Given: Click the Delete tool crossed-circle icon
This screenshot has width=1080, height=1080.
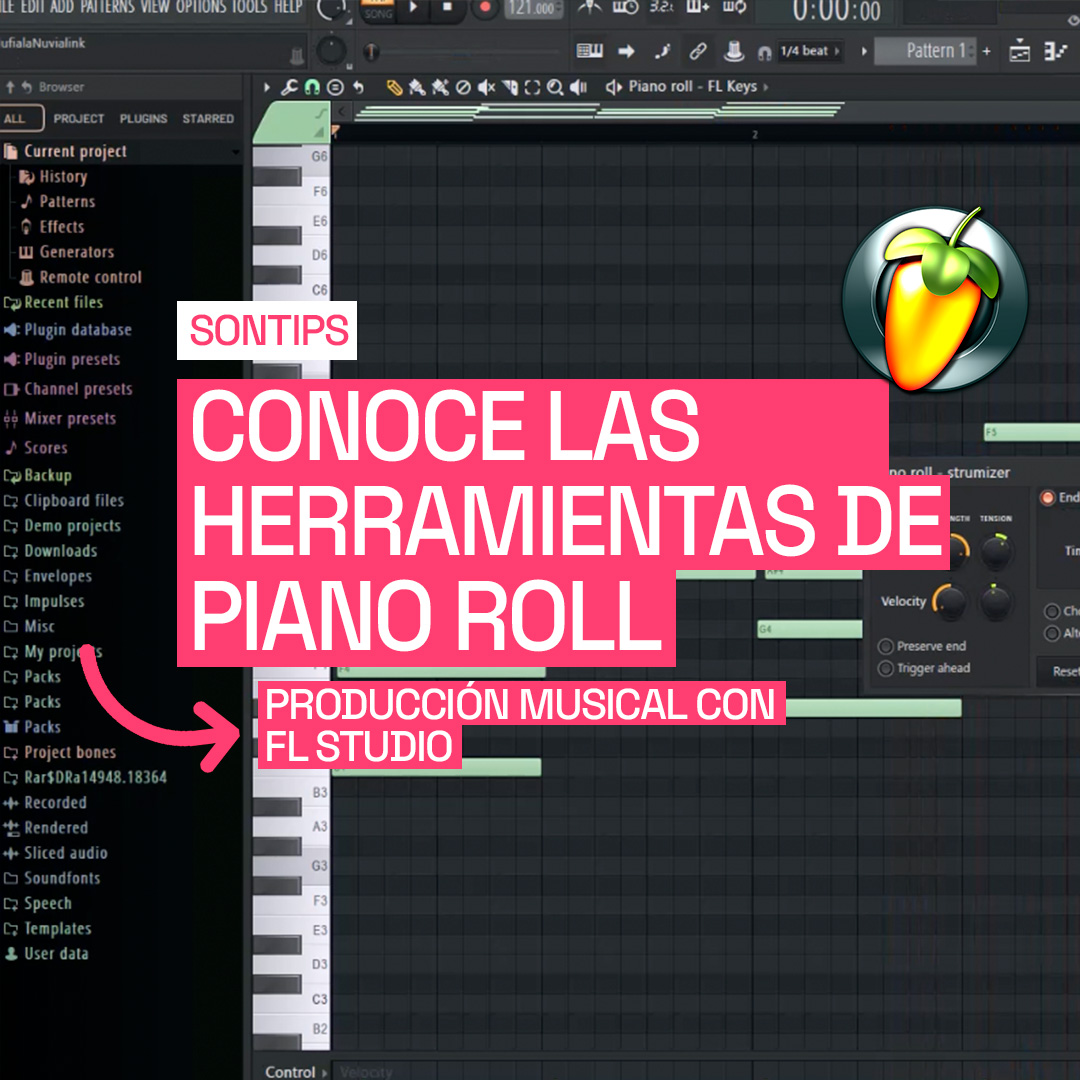Looking at the screenshot, I should [x=463, y=88].
